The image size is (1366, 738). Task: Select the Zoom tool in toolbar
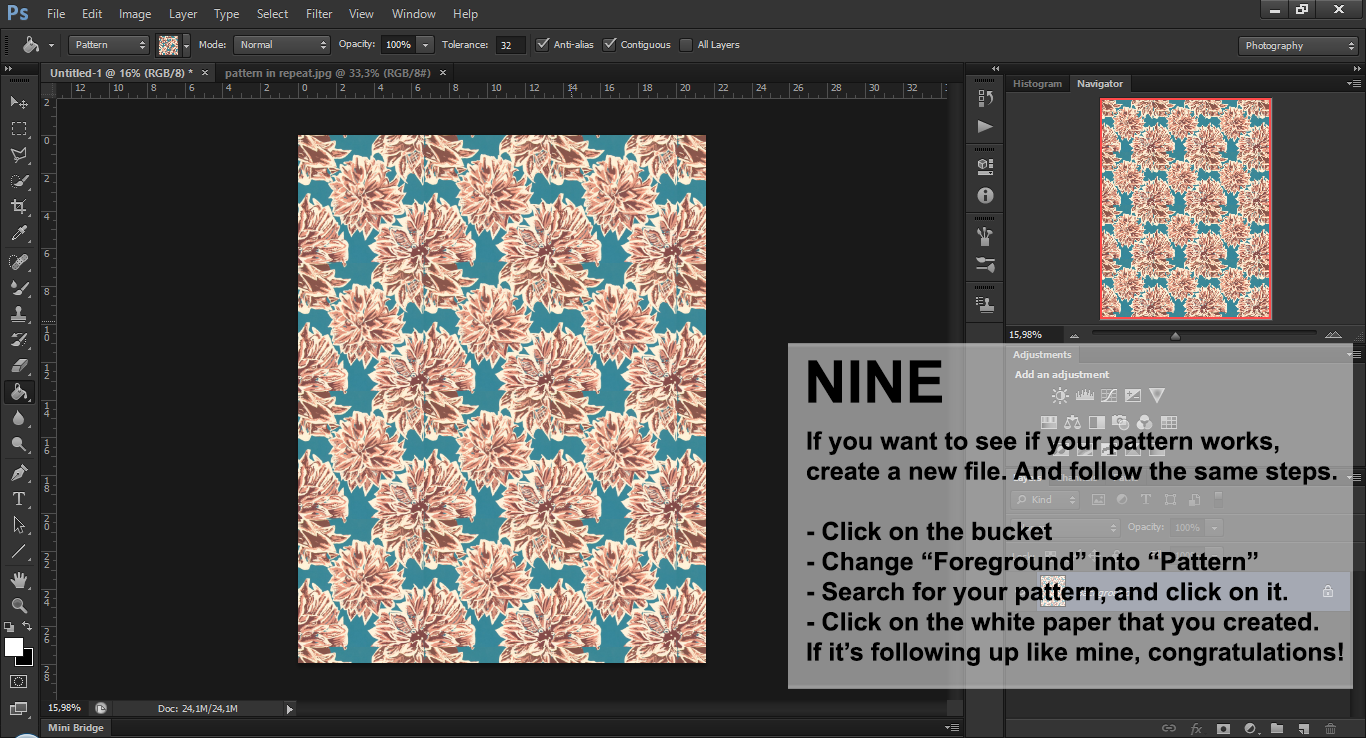point(18,605)
